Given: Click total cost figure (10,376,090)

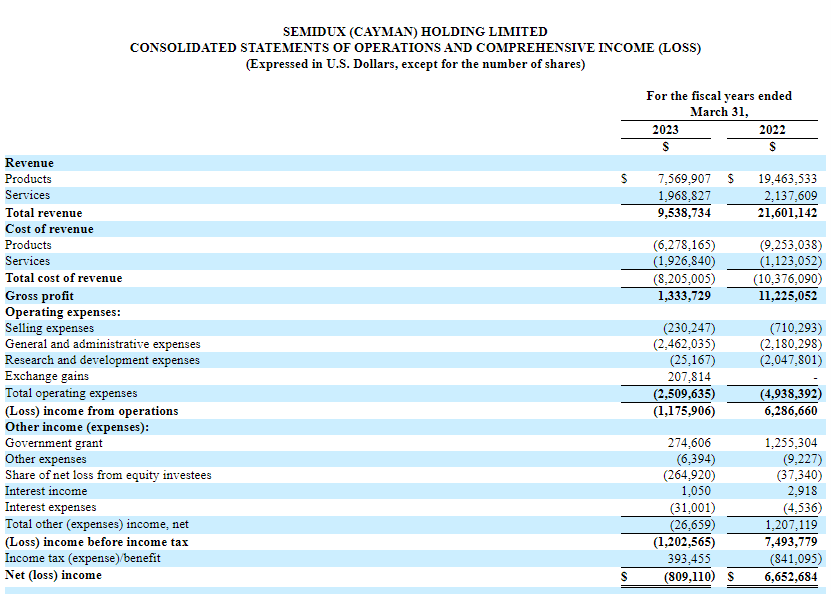Looking at the screenshot, I should pyautogui.click(x=788, y=279).
